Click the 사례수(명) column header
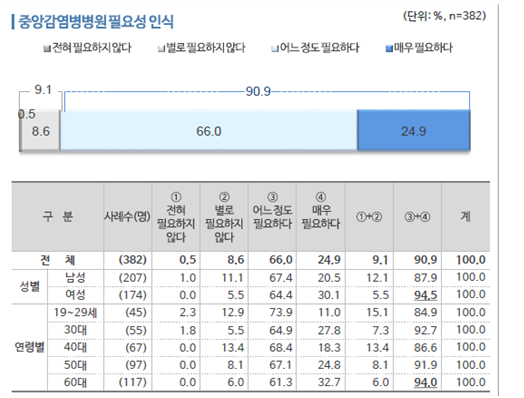The height and width of the screenshot is (398, 524). [127, 217]
